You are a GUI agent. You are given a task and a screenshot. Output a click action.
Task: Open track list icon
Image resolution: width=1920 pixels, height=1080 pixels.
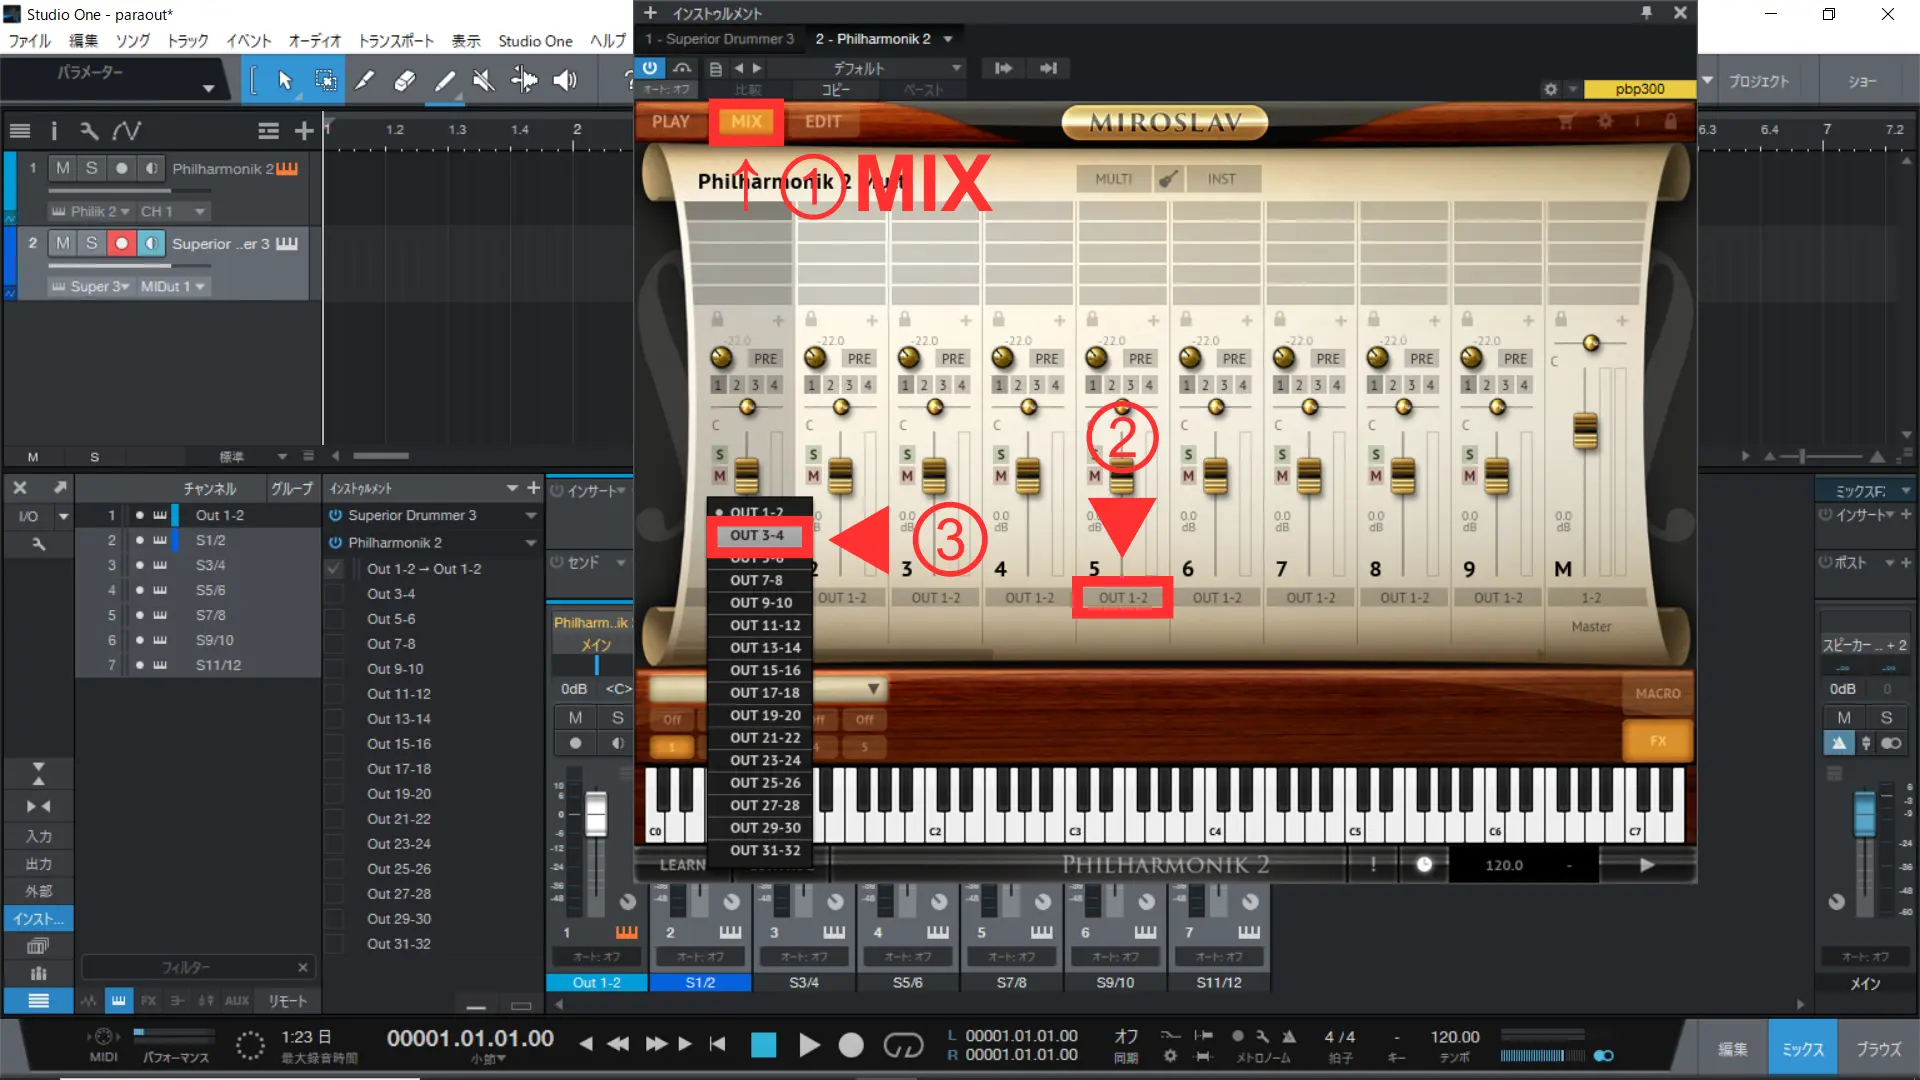tap(19, 131)
